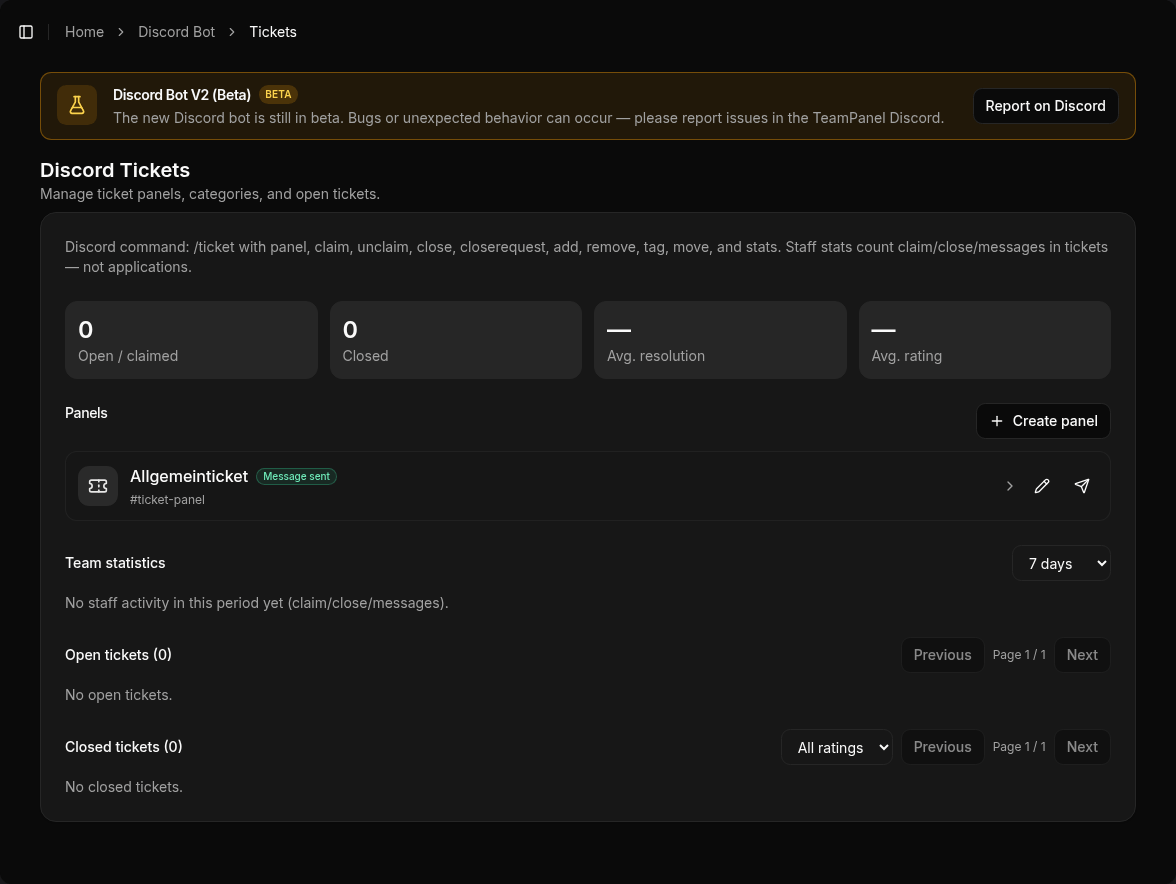The height and width of the screenshot is (884, 1176).
Task: Click the BETA badge in the banner
Action: (278, 94)
